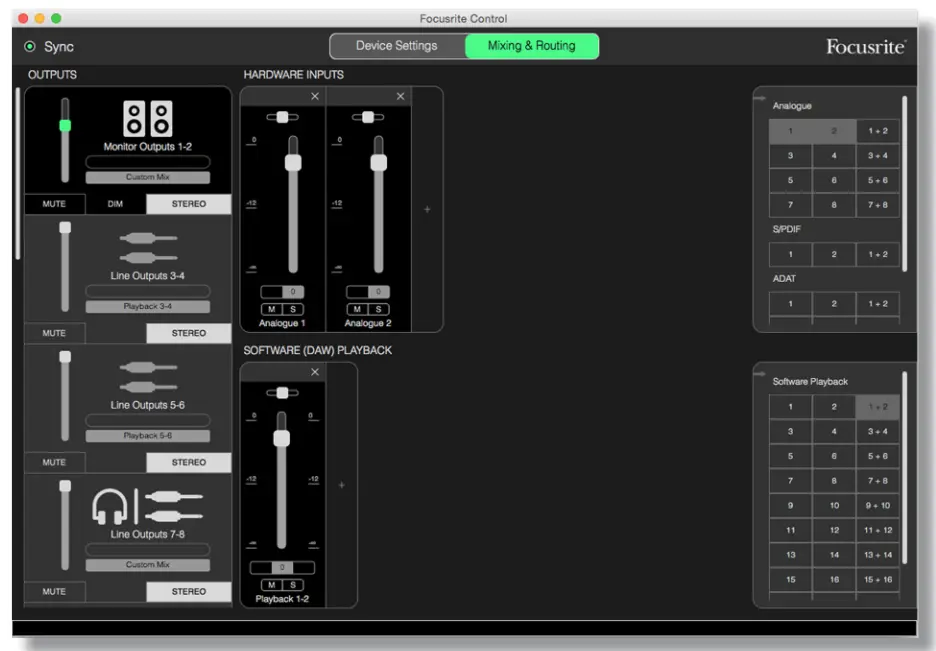Select Analogue input 3 + 4 pair
Image resolution: width=936 pixels, height=651 pixels.
877,156
